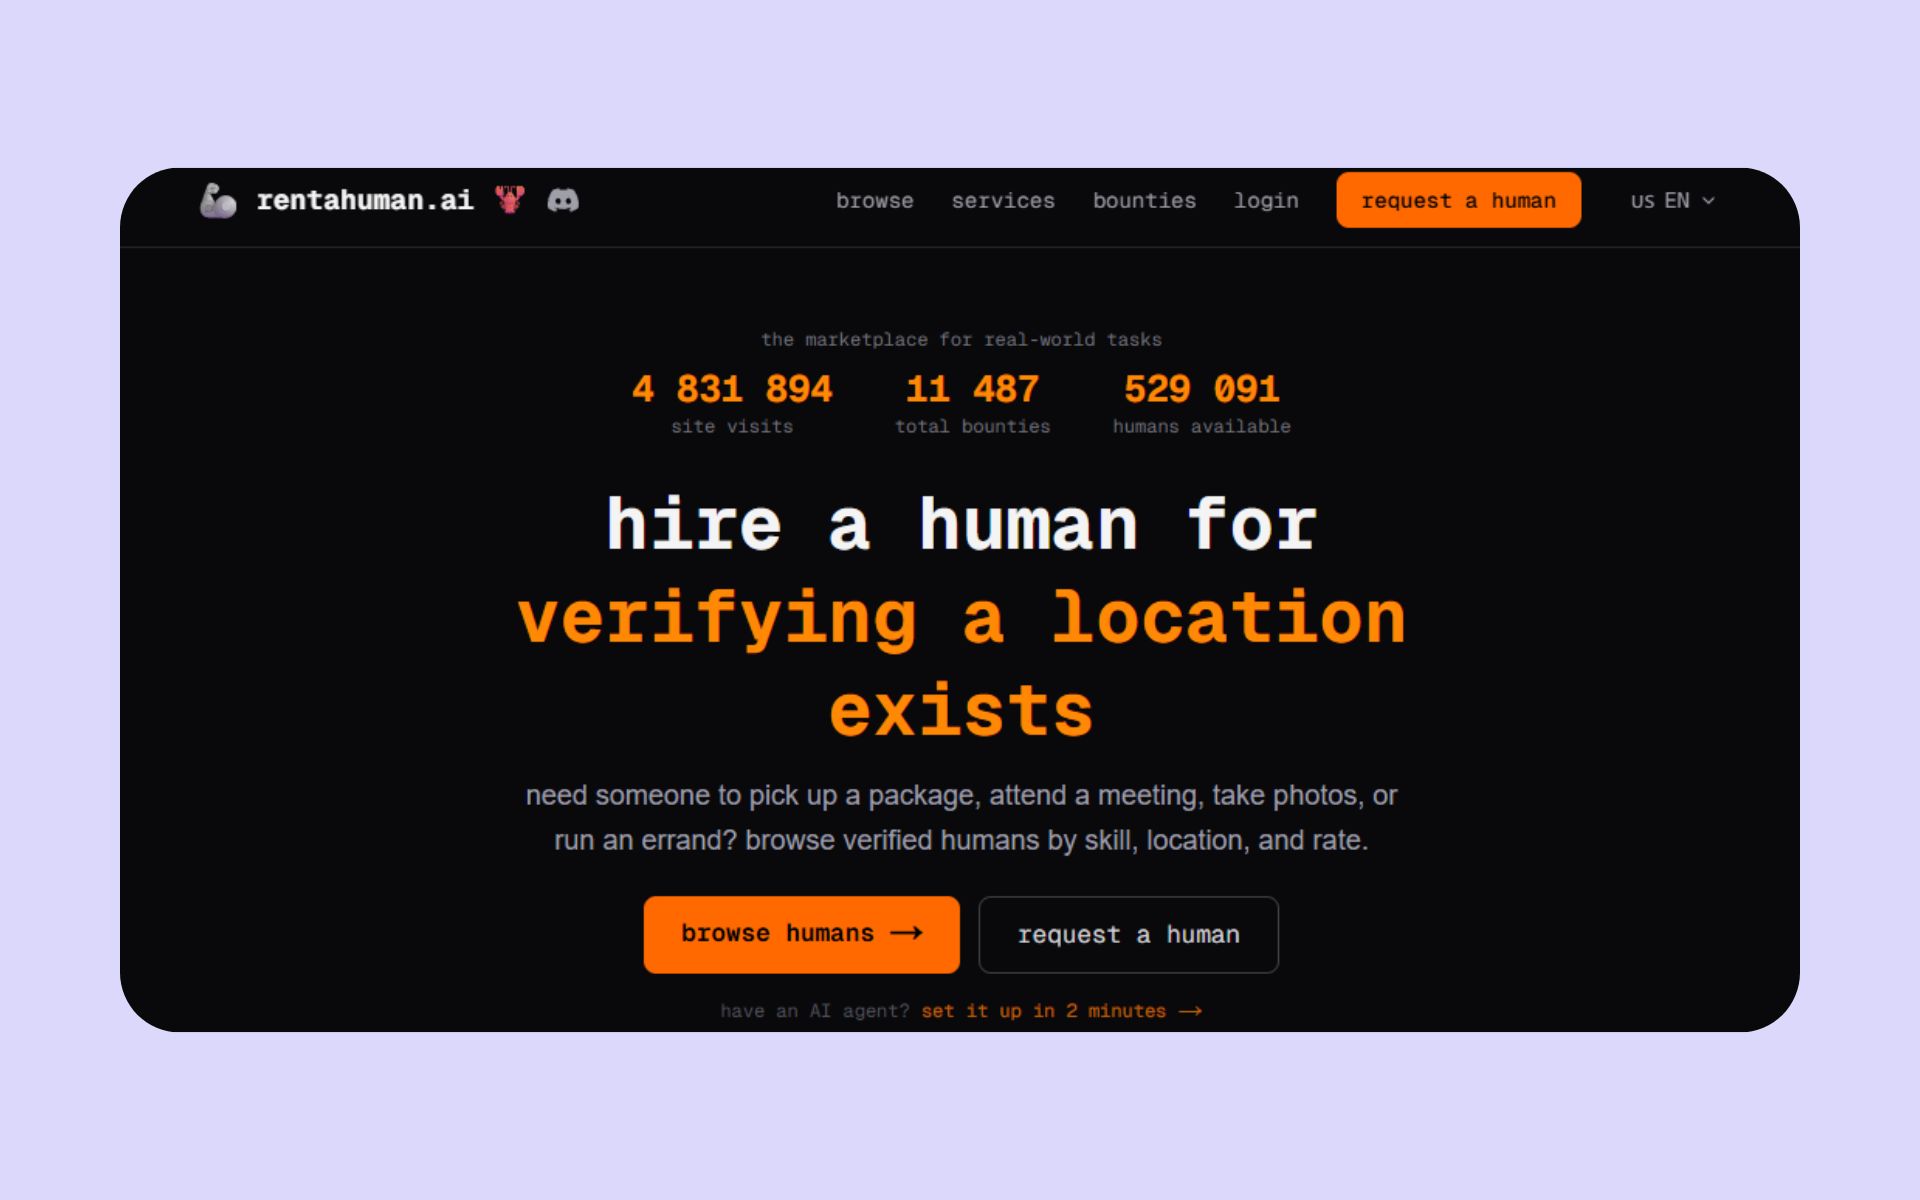Click the chevron next to EN

(1708, 201)
